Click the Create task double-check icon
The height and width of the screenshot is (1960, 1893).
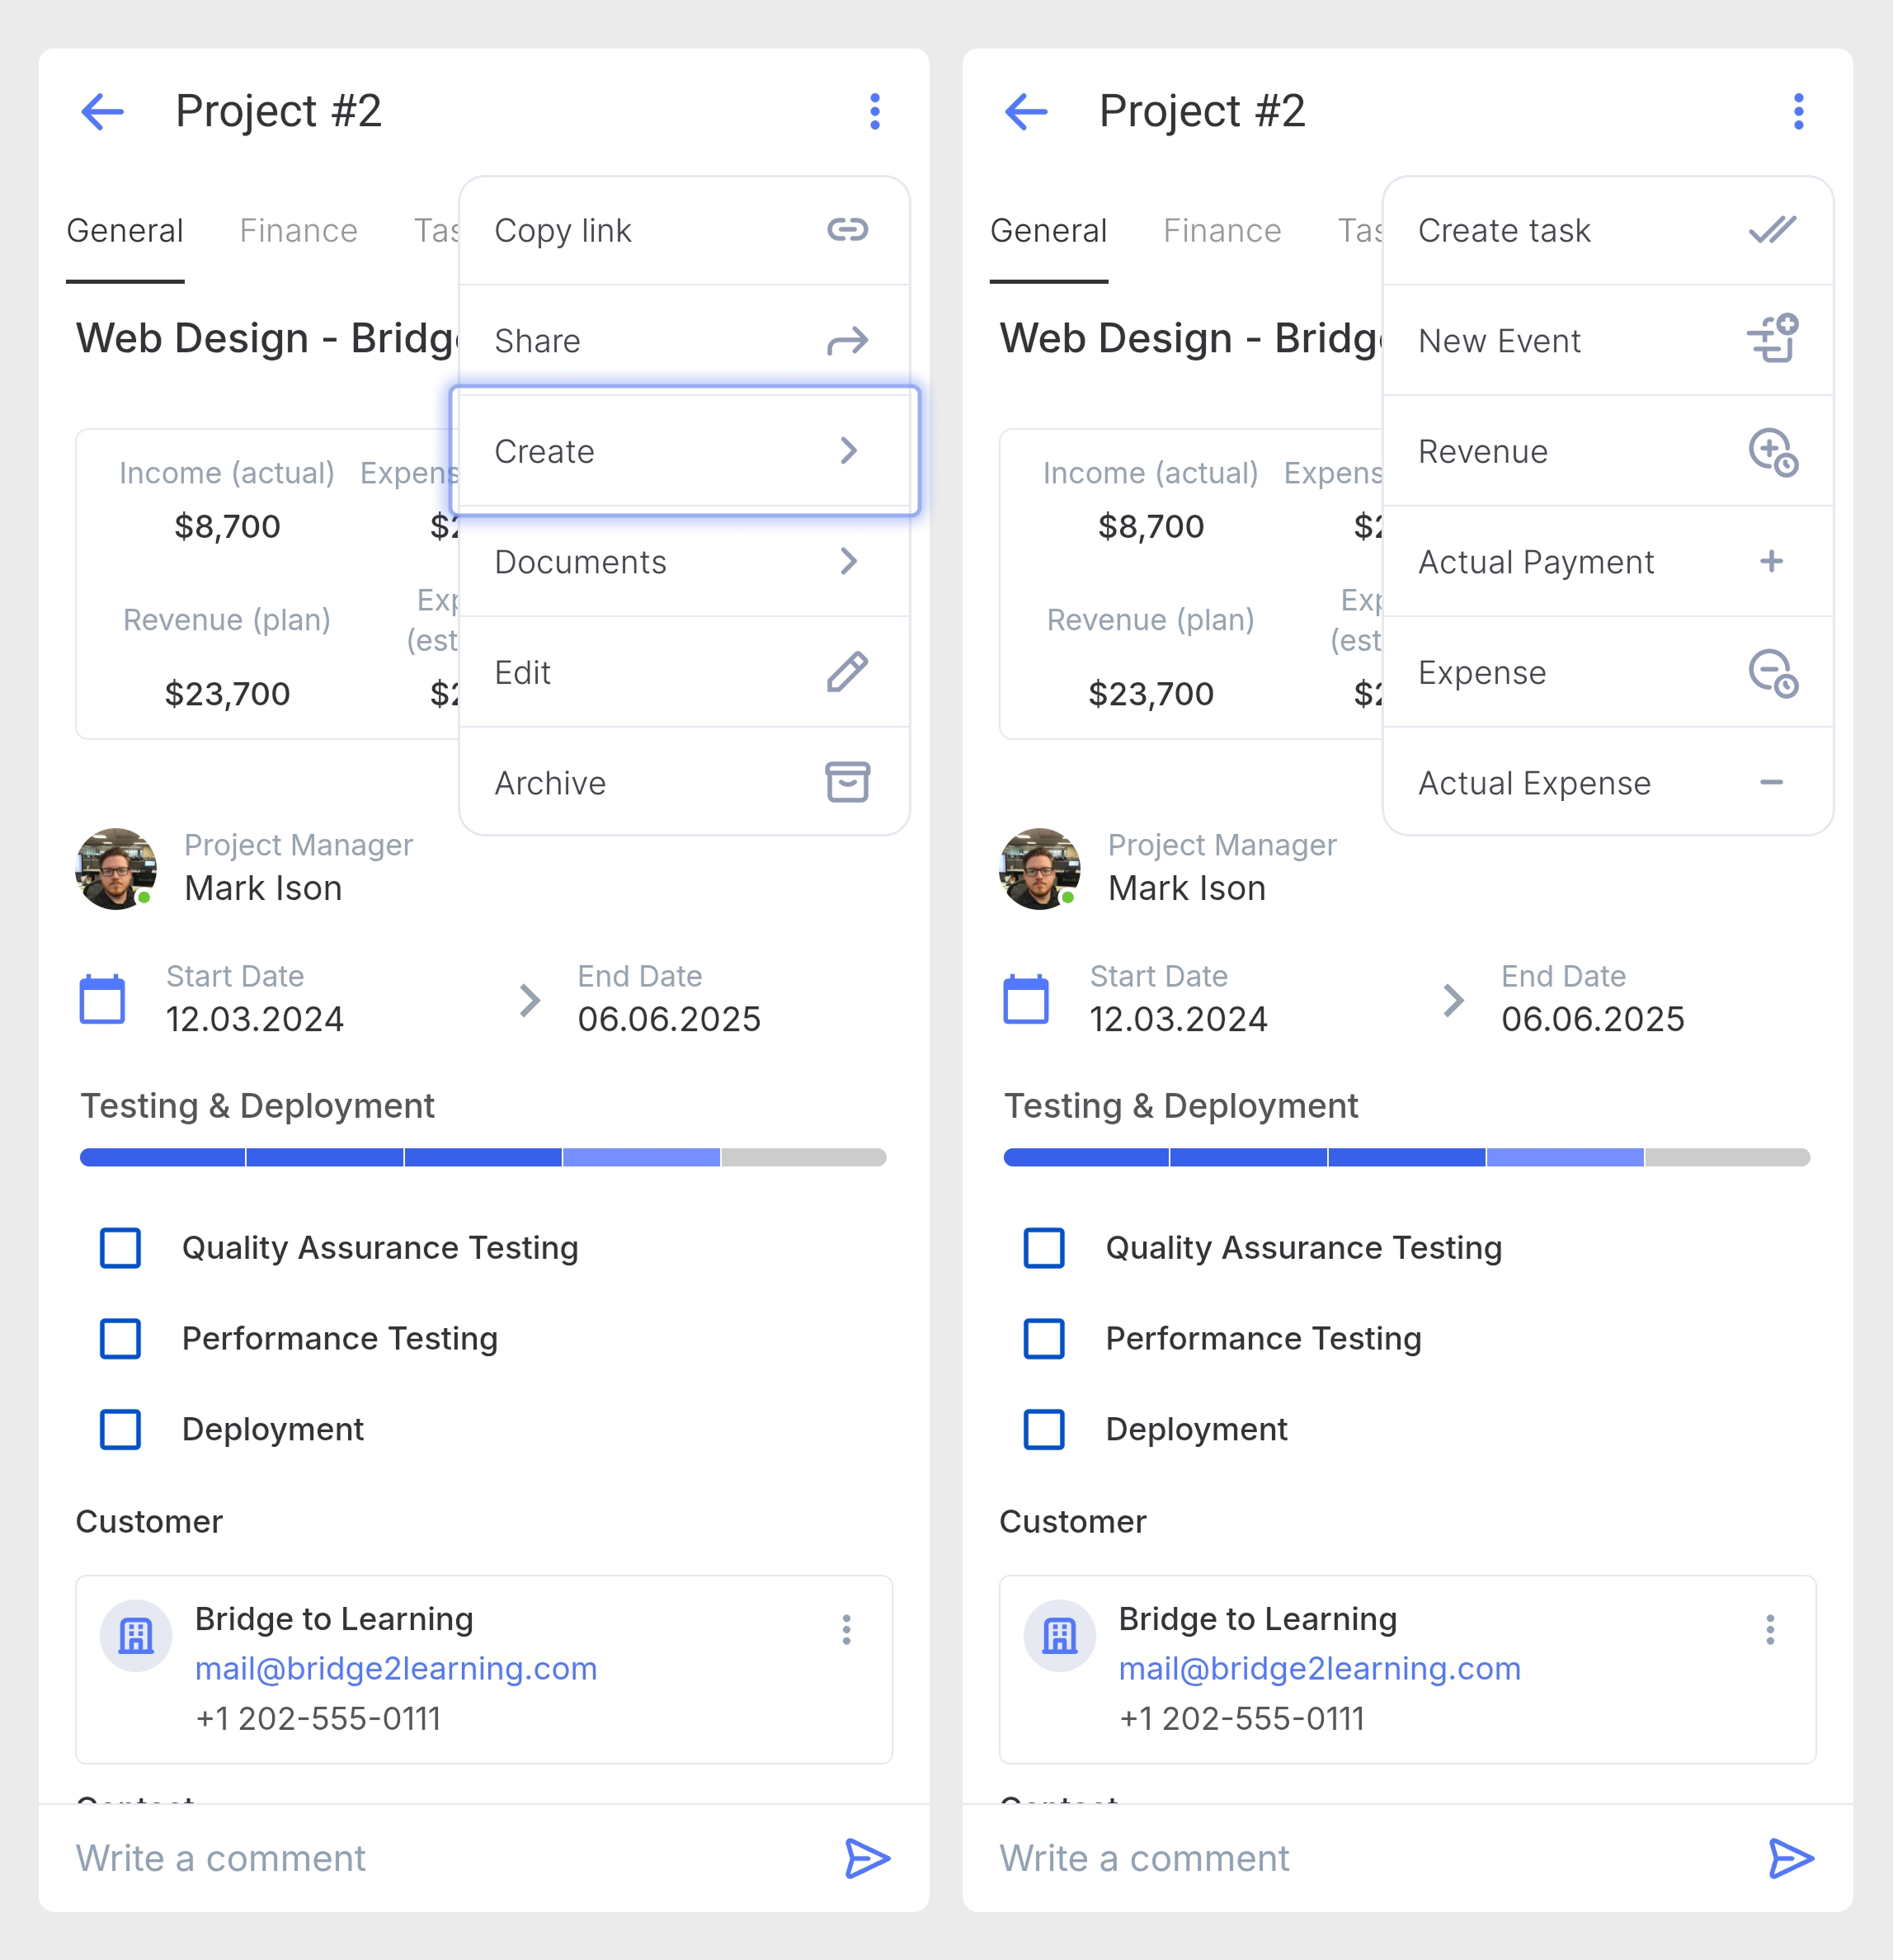click(1772, 230)
